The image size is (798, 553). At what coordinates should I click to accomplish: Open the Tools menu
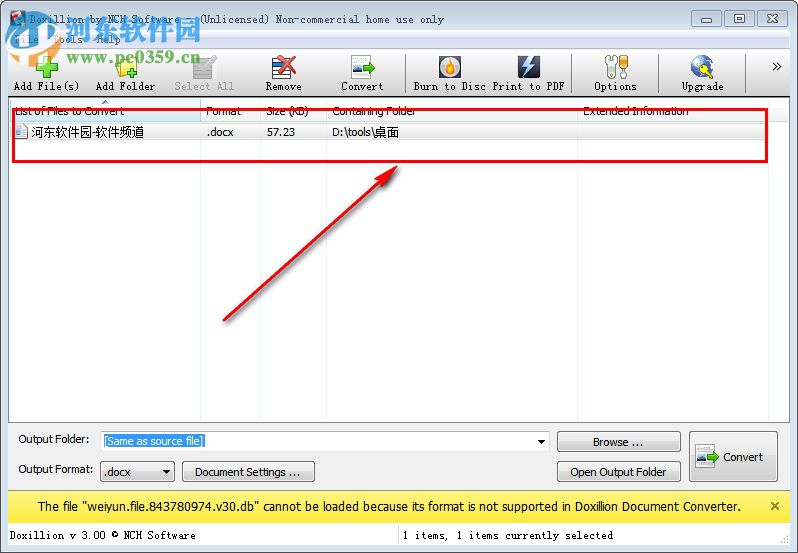point(68,39)
